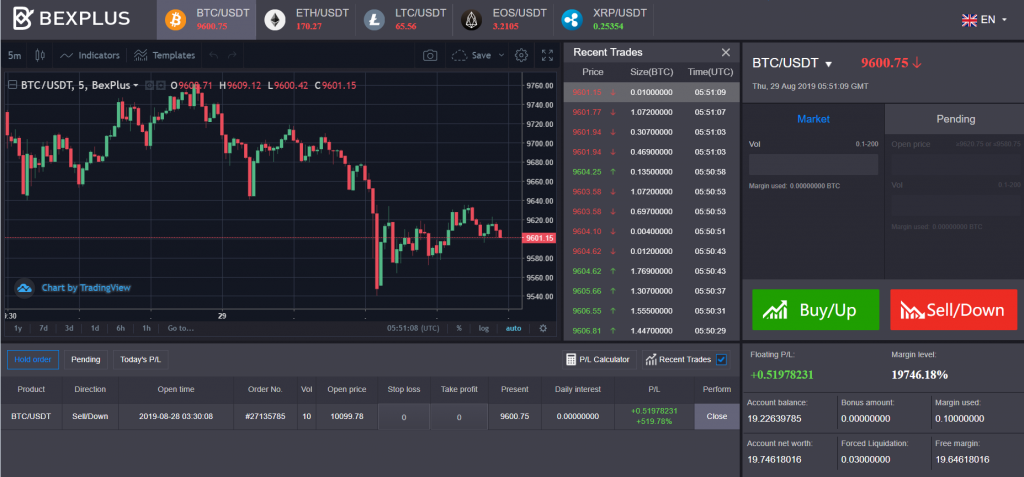Focus the Market Vol input field
Image resolution: width=1024 pixels, height=477 pixels.
[x=814, y=165]
